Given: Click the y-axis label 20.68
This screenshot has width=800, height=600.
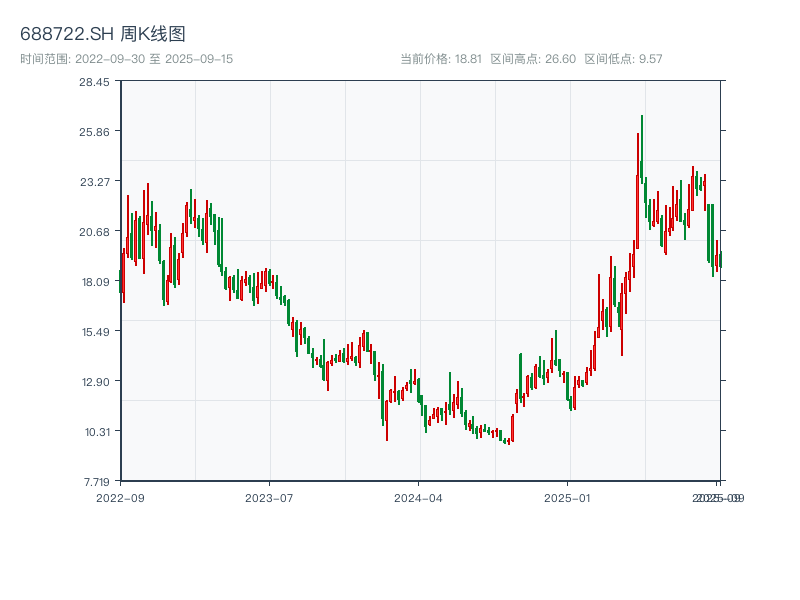Looking at the screenshot, I should pyautogui.click(x=94, y=232).
